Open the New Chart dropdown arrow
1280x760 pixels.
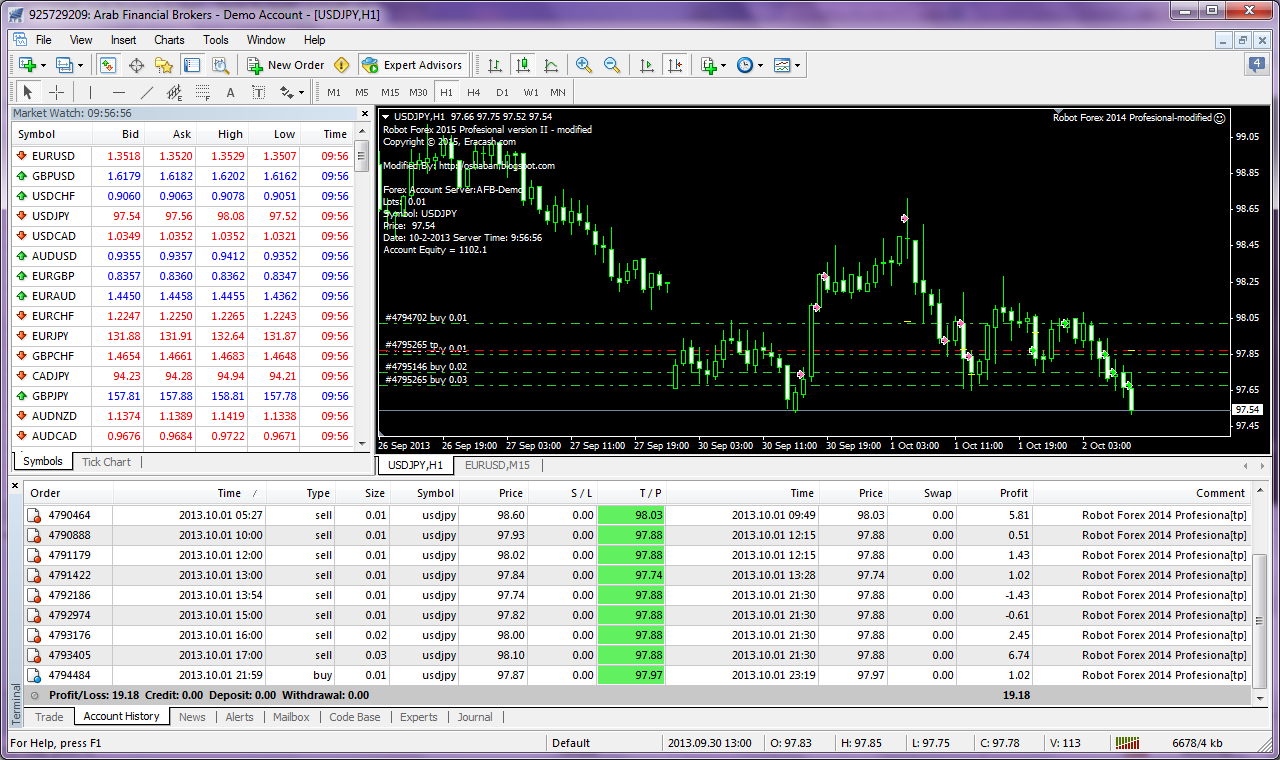[x=43, y=66]
